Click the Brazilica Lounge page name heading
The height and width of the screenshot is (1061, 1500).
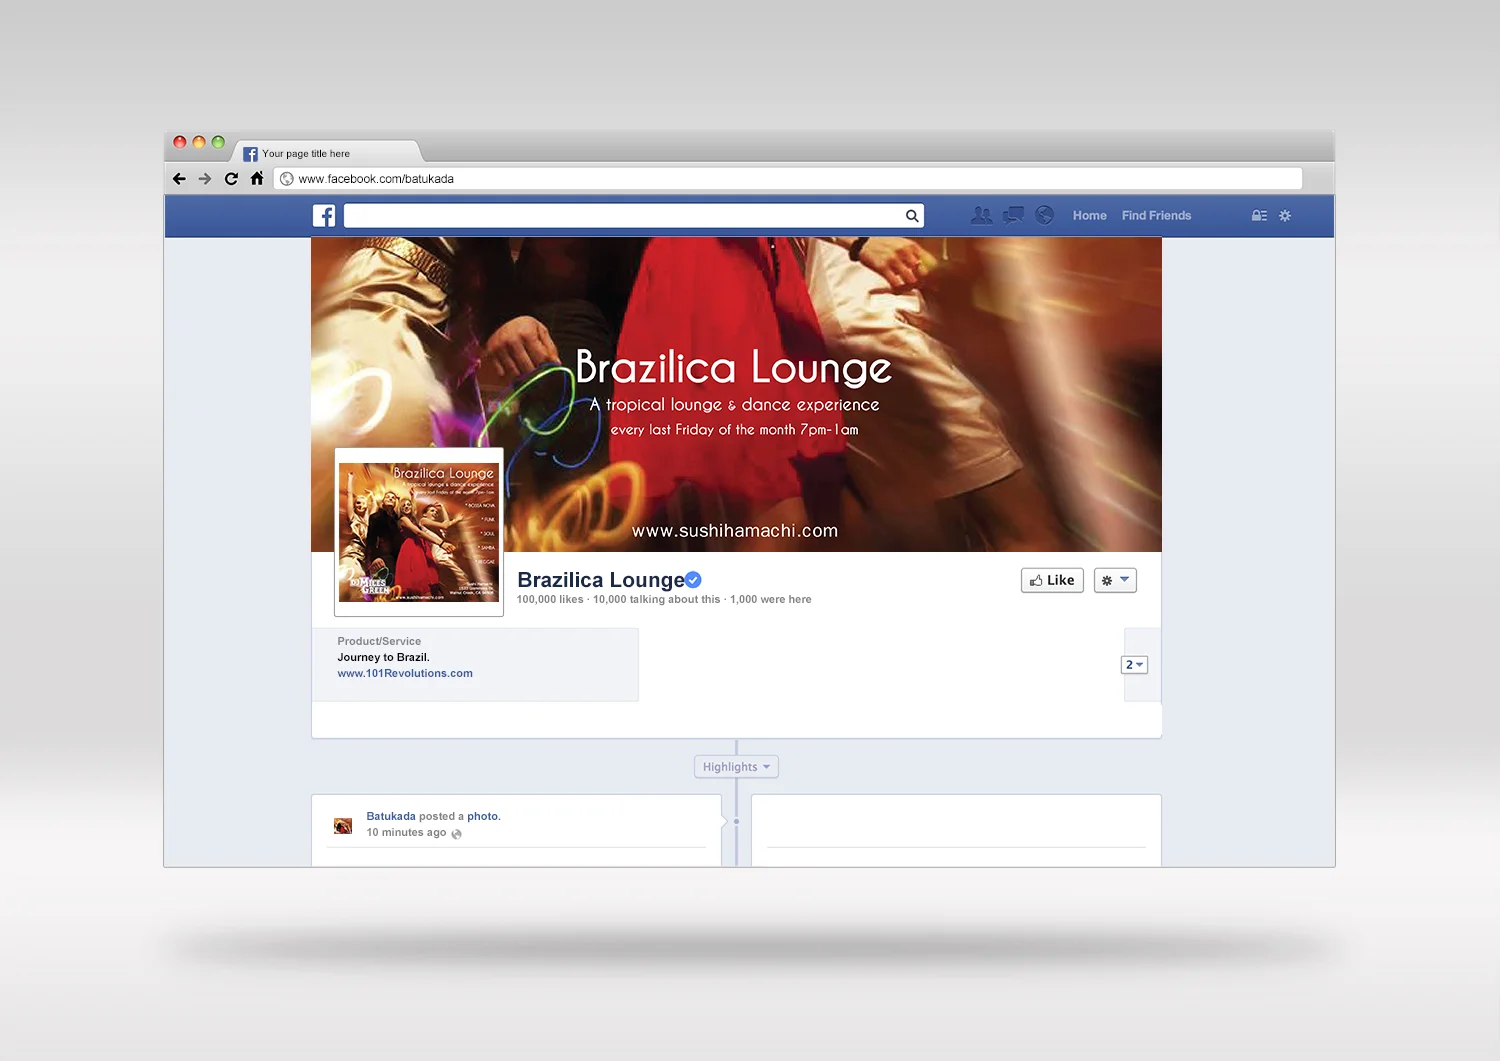tap(601, 580)
